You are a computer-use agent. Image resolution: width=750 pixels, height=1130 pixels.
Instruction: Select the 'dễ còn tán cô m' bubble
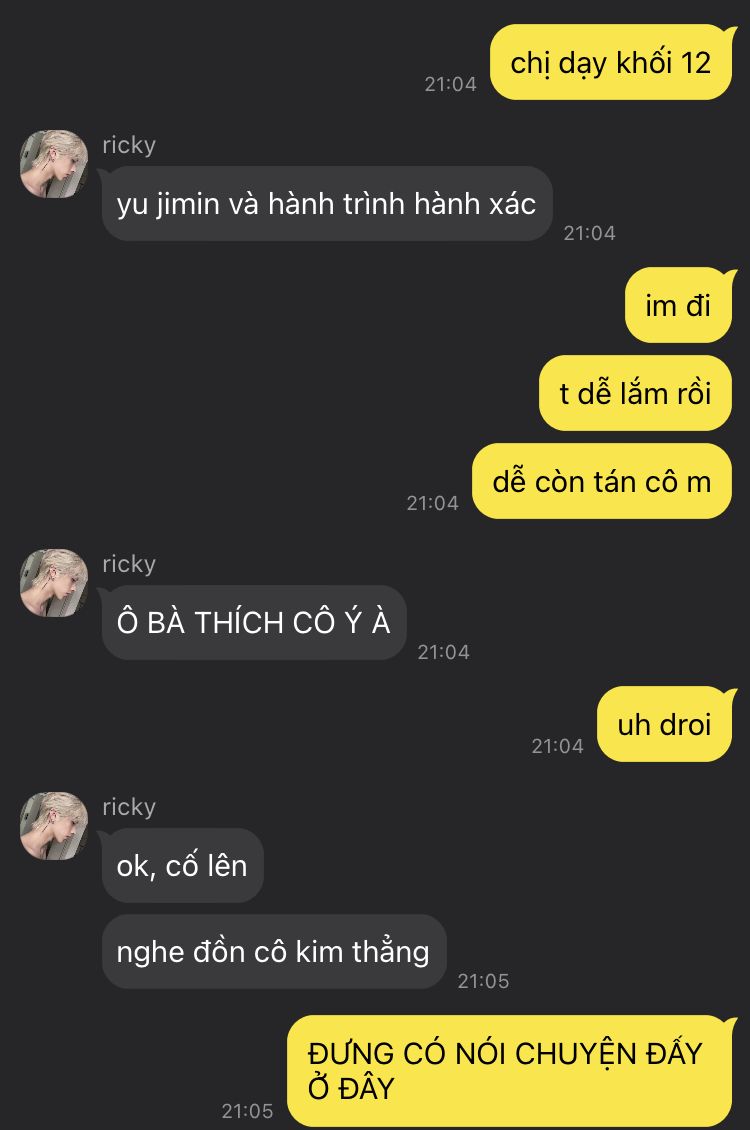click(x=602, y=481)
